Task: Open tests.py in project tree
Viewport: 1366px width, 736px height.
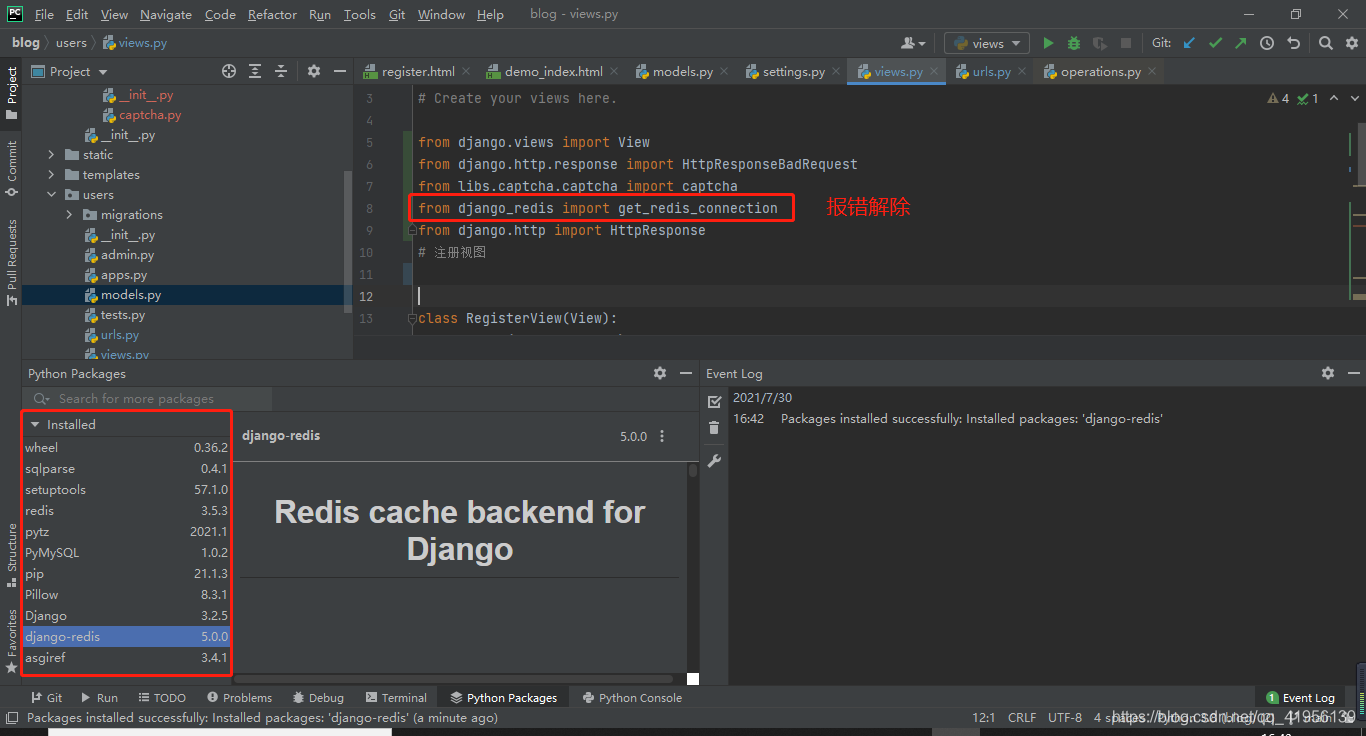Action: 122,315
